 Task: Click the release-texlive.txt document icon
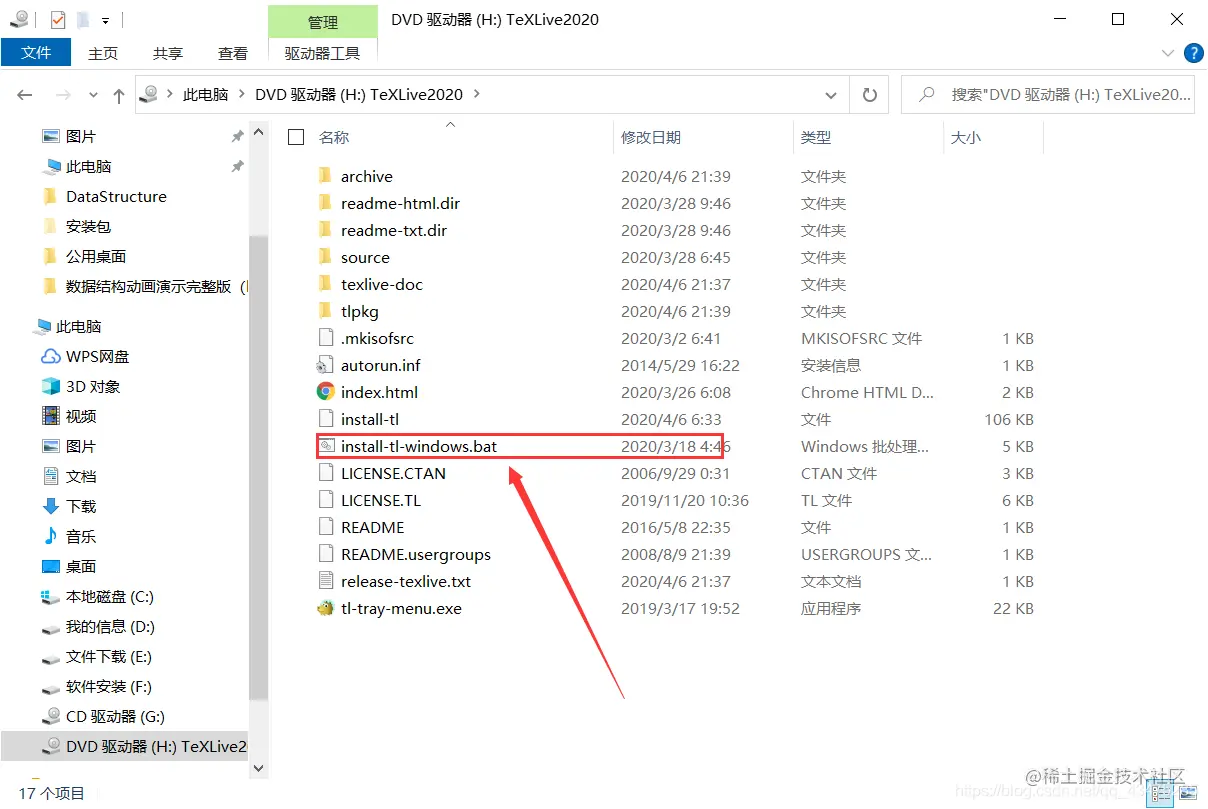point(325,581)
